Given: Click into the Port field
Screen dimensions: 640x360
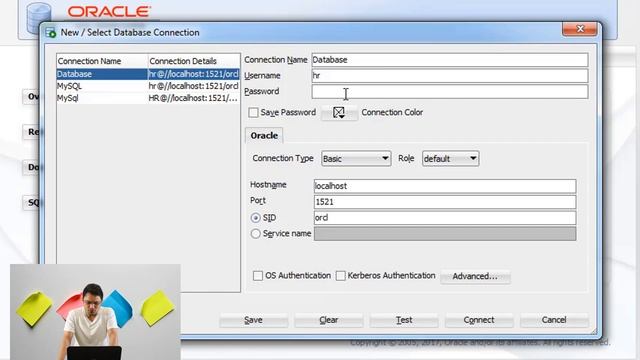Looking at the screenshot, I should [445, 202].
